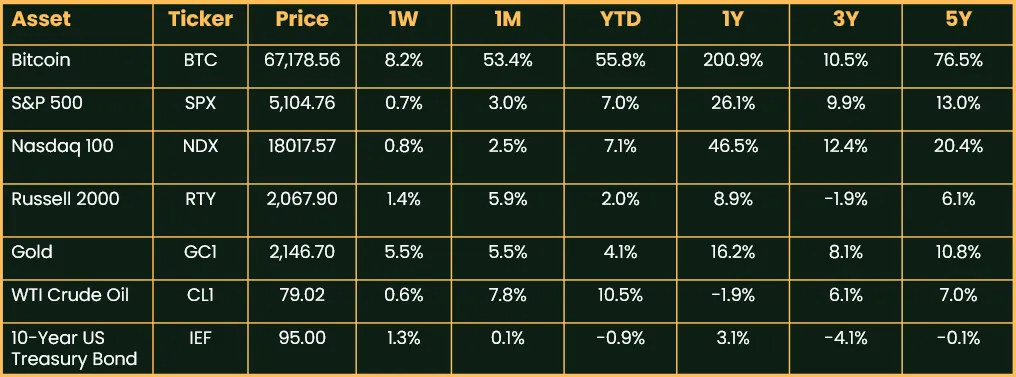
Task: Click the Nasdaq 100 asset name
Action: click(62, 146)
